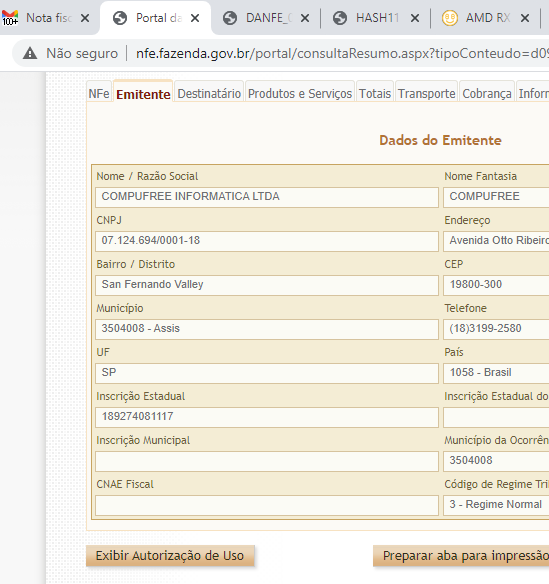Click the smiley icon on AMD RX tab
549x584 pixels.
[450, 18]
